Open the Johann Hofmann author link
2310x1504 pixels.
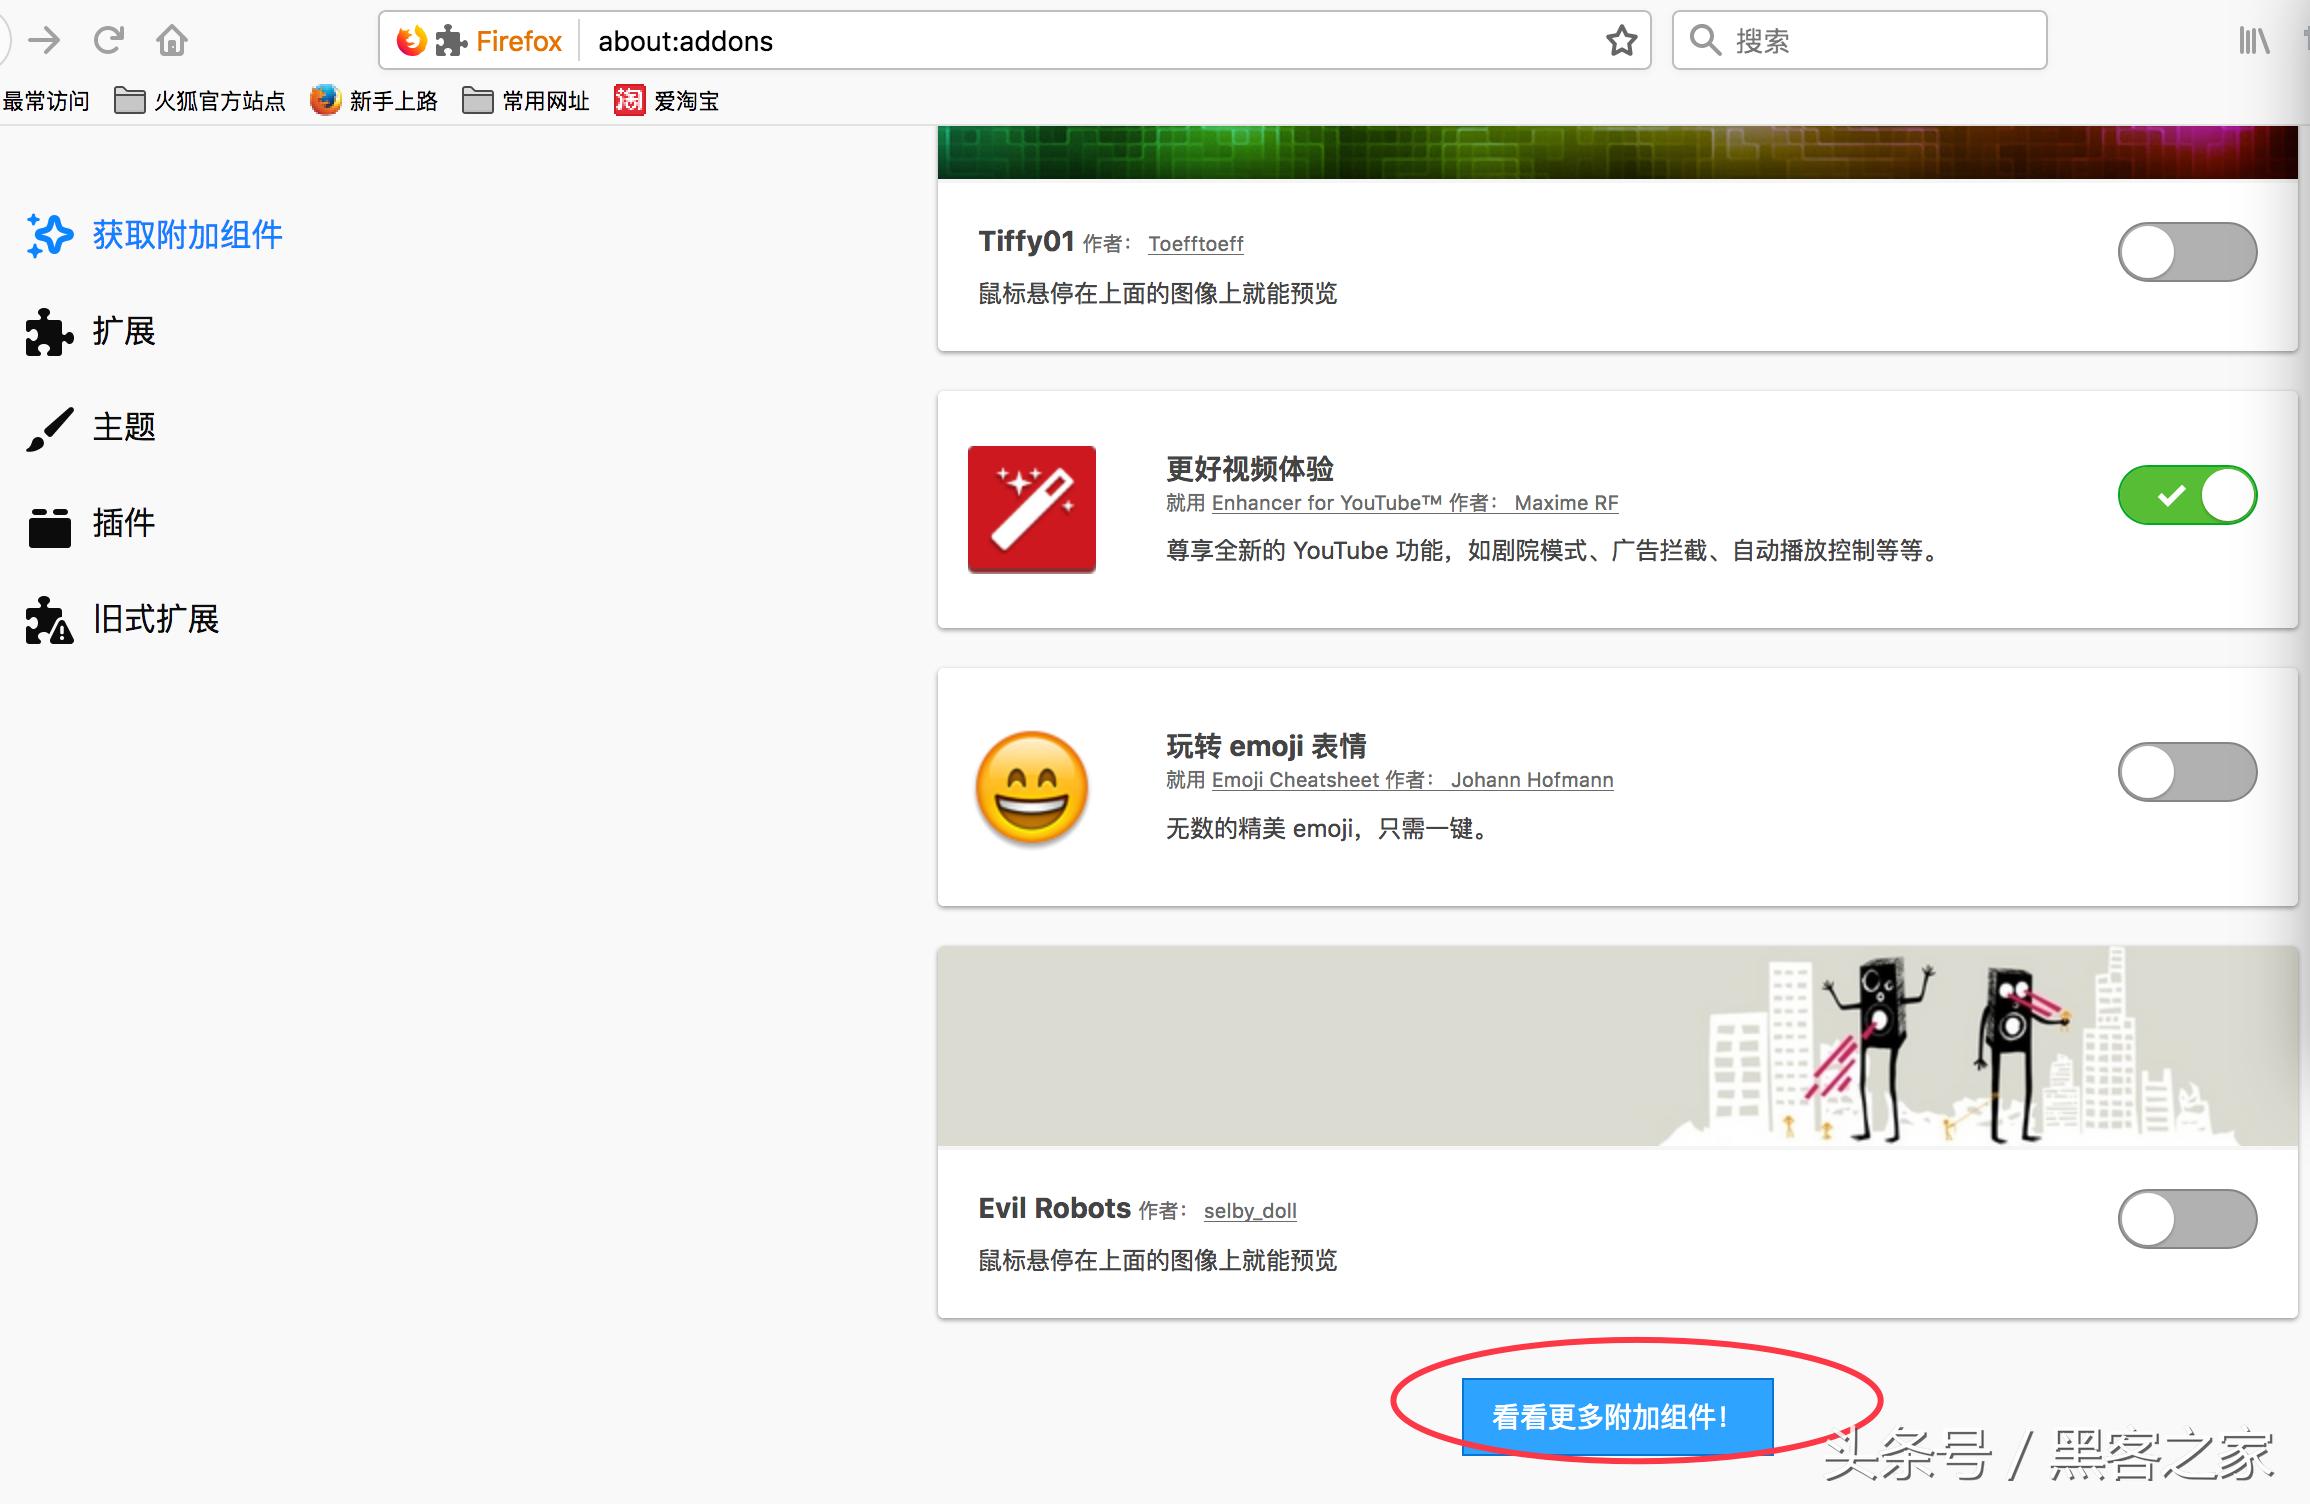click(x=1531, y=780)
